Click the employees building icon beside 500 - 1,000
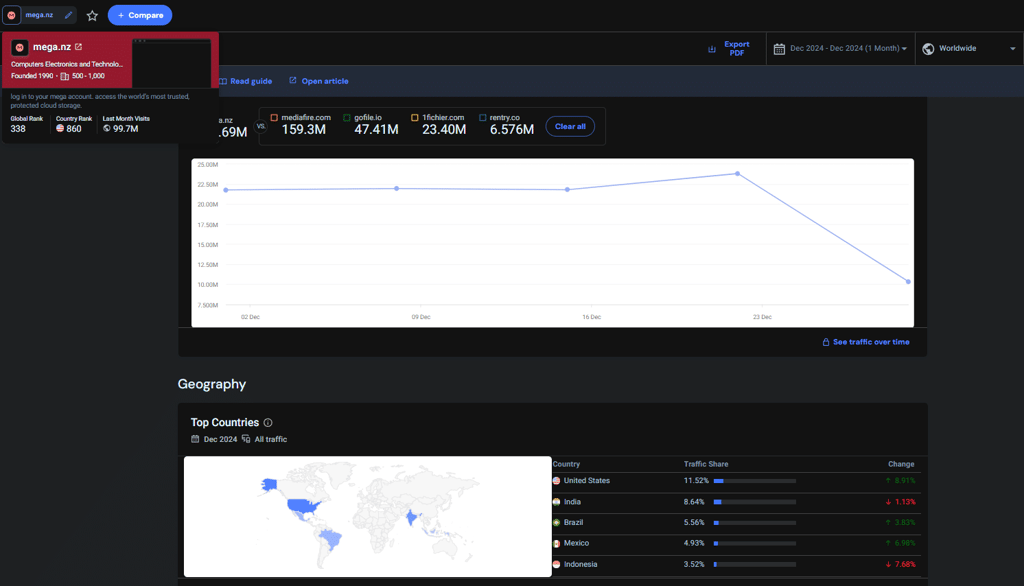Viewport: 1024px width, 586px height. pyautogui.click(x=65, y=76)
